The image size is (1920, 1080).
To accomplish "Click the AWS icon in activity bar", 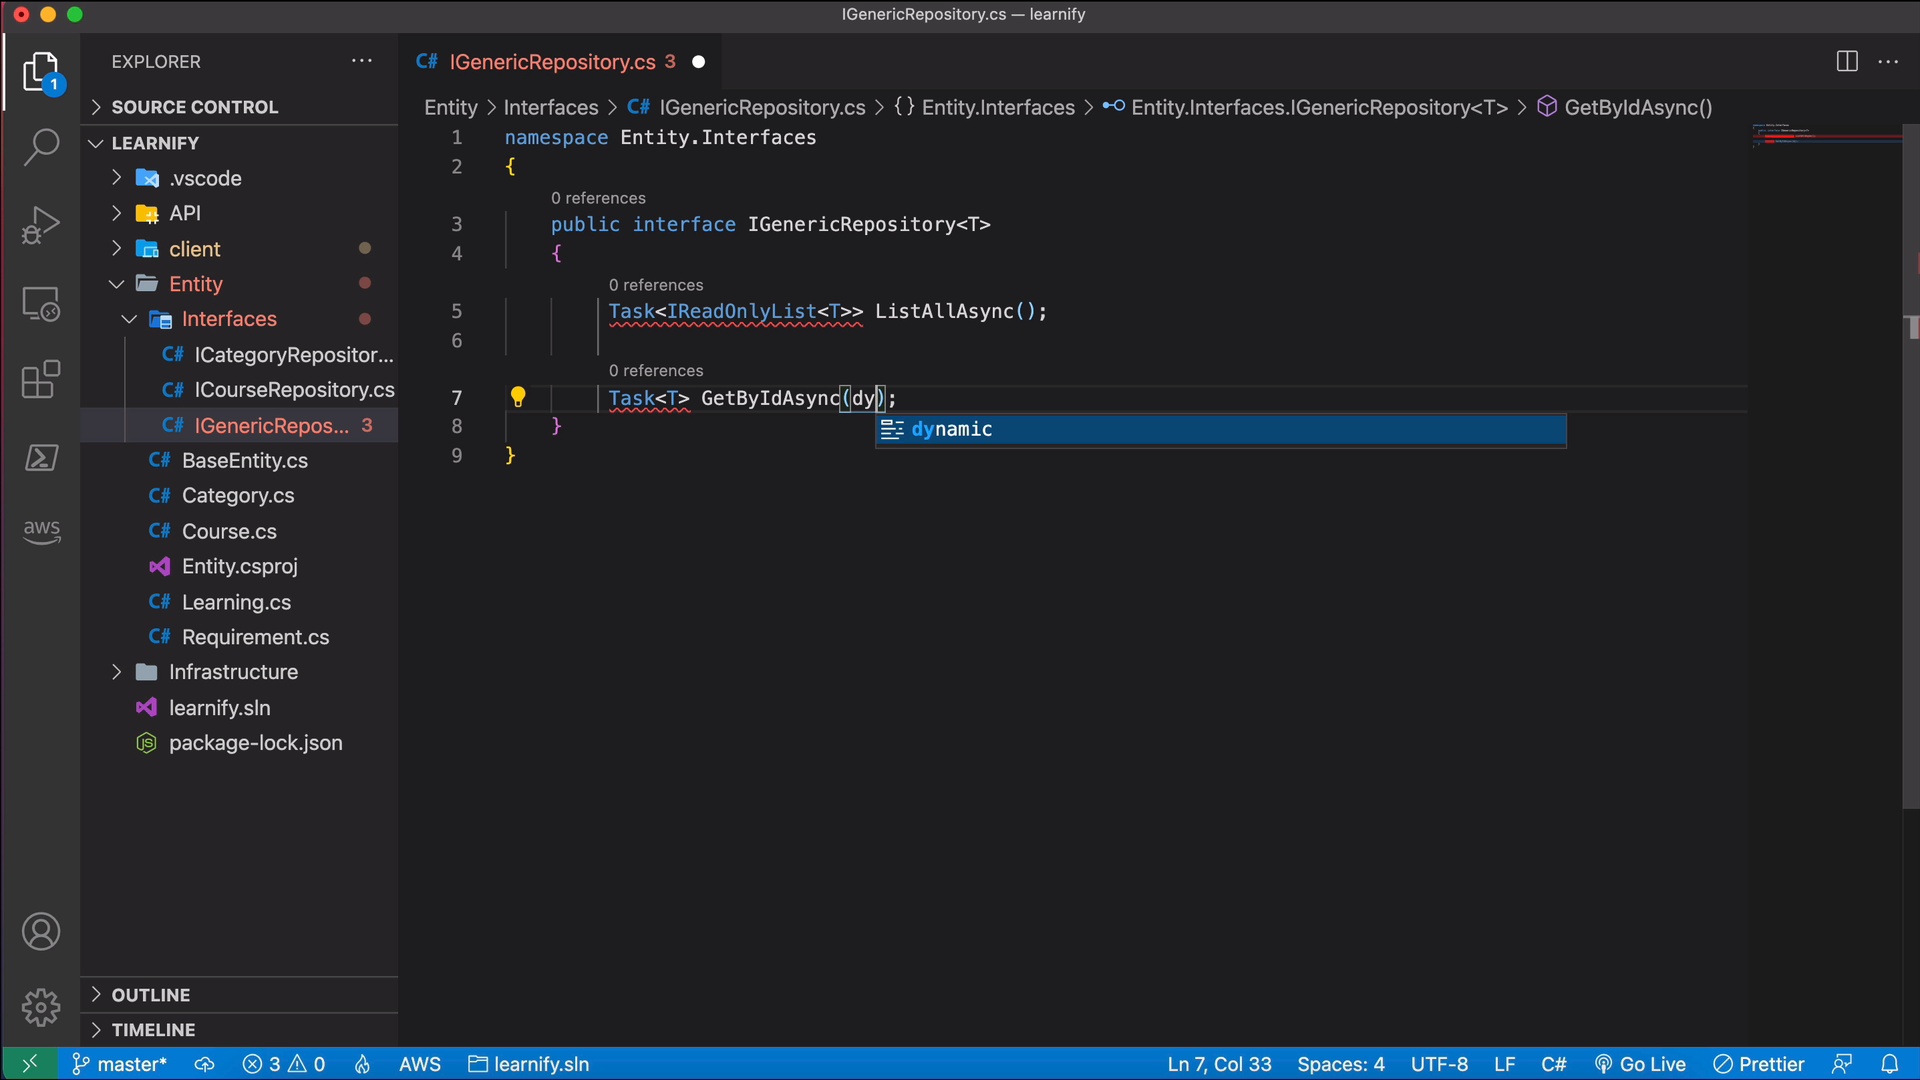I will pyautogui.click(x=40, y=533).
